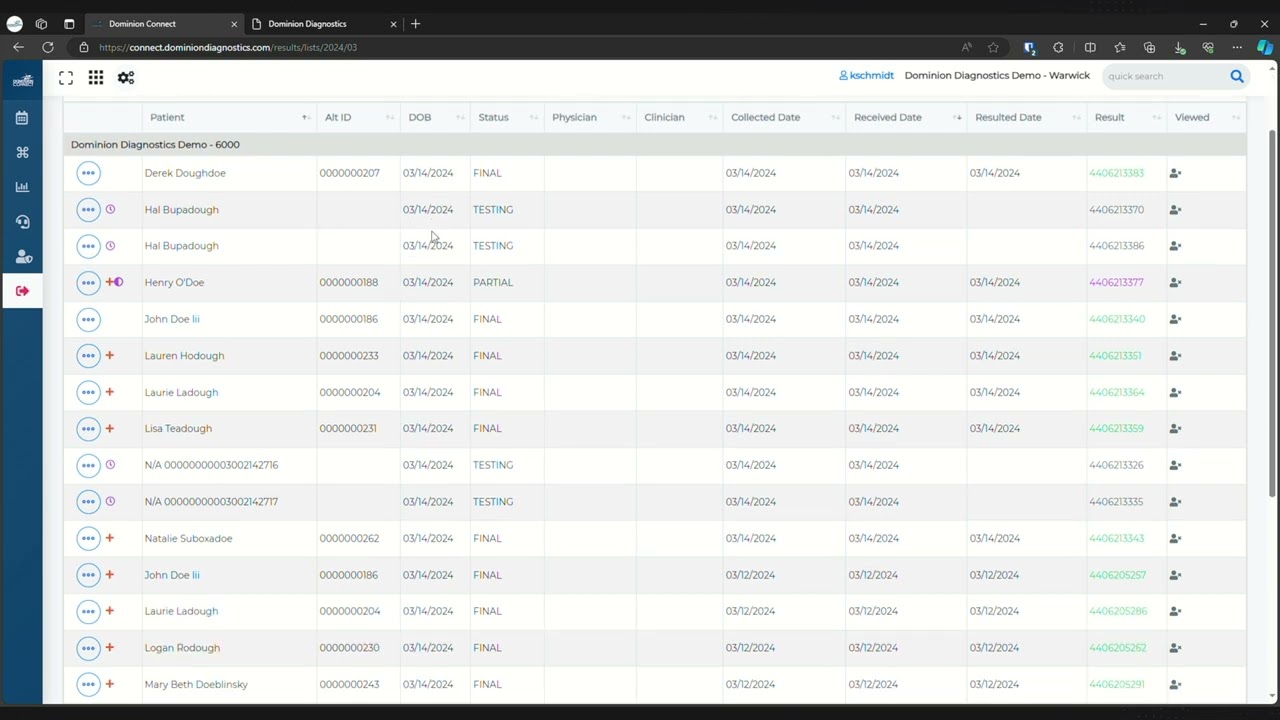Open the kschmidt user account link
This screenshot has height=720, width=1280.
click(866, 75)
